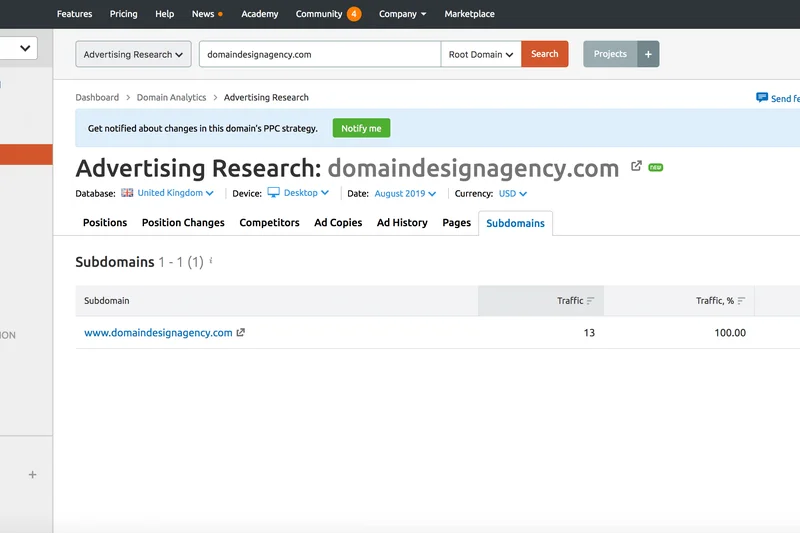
Task: Open News in top navigation
Action: (203, 14)
